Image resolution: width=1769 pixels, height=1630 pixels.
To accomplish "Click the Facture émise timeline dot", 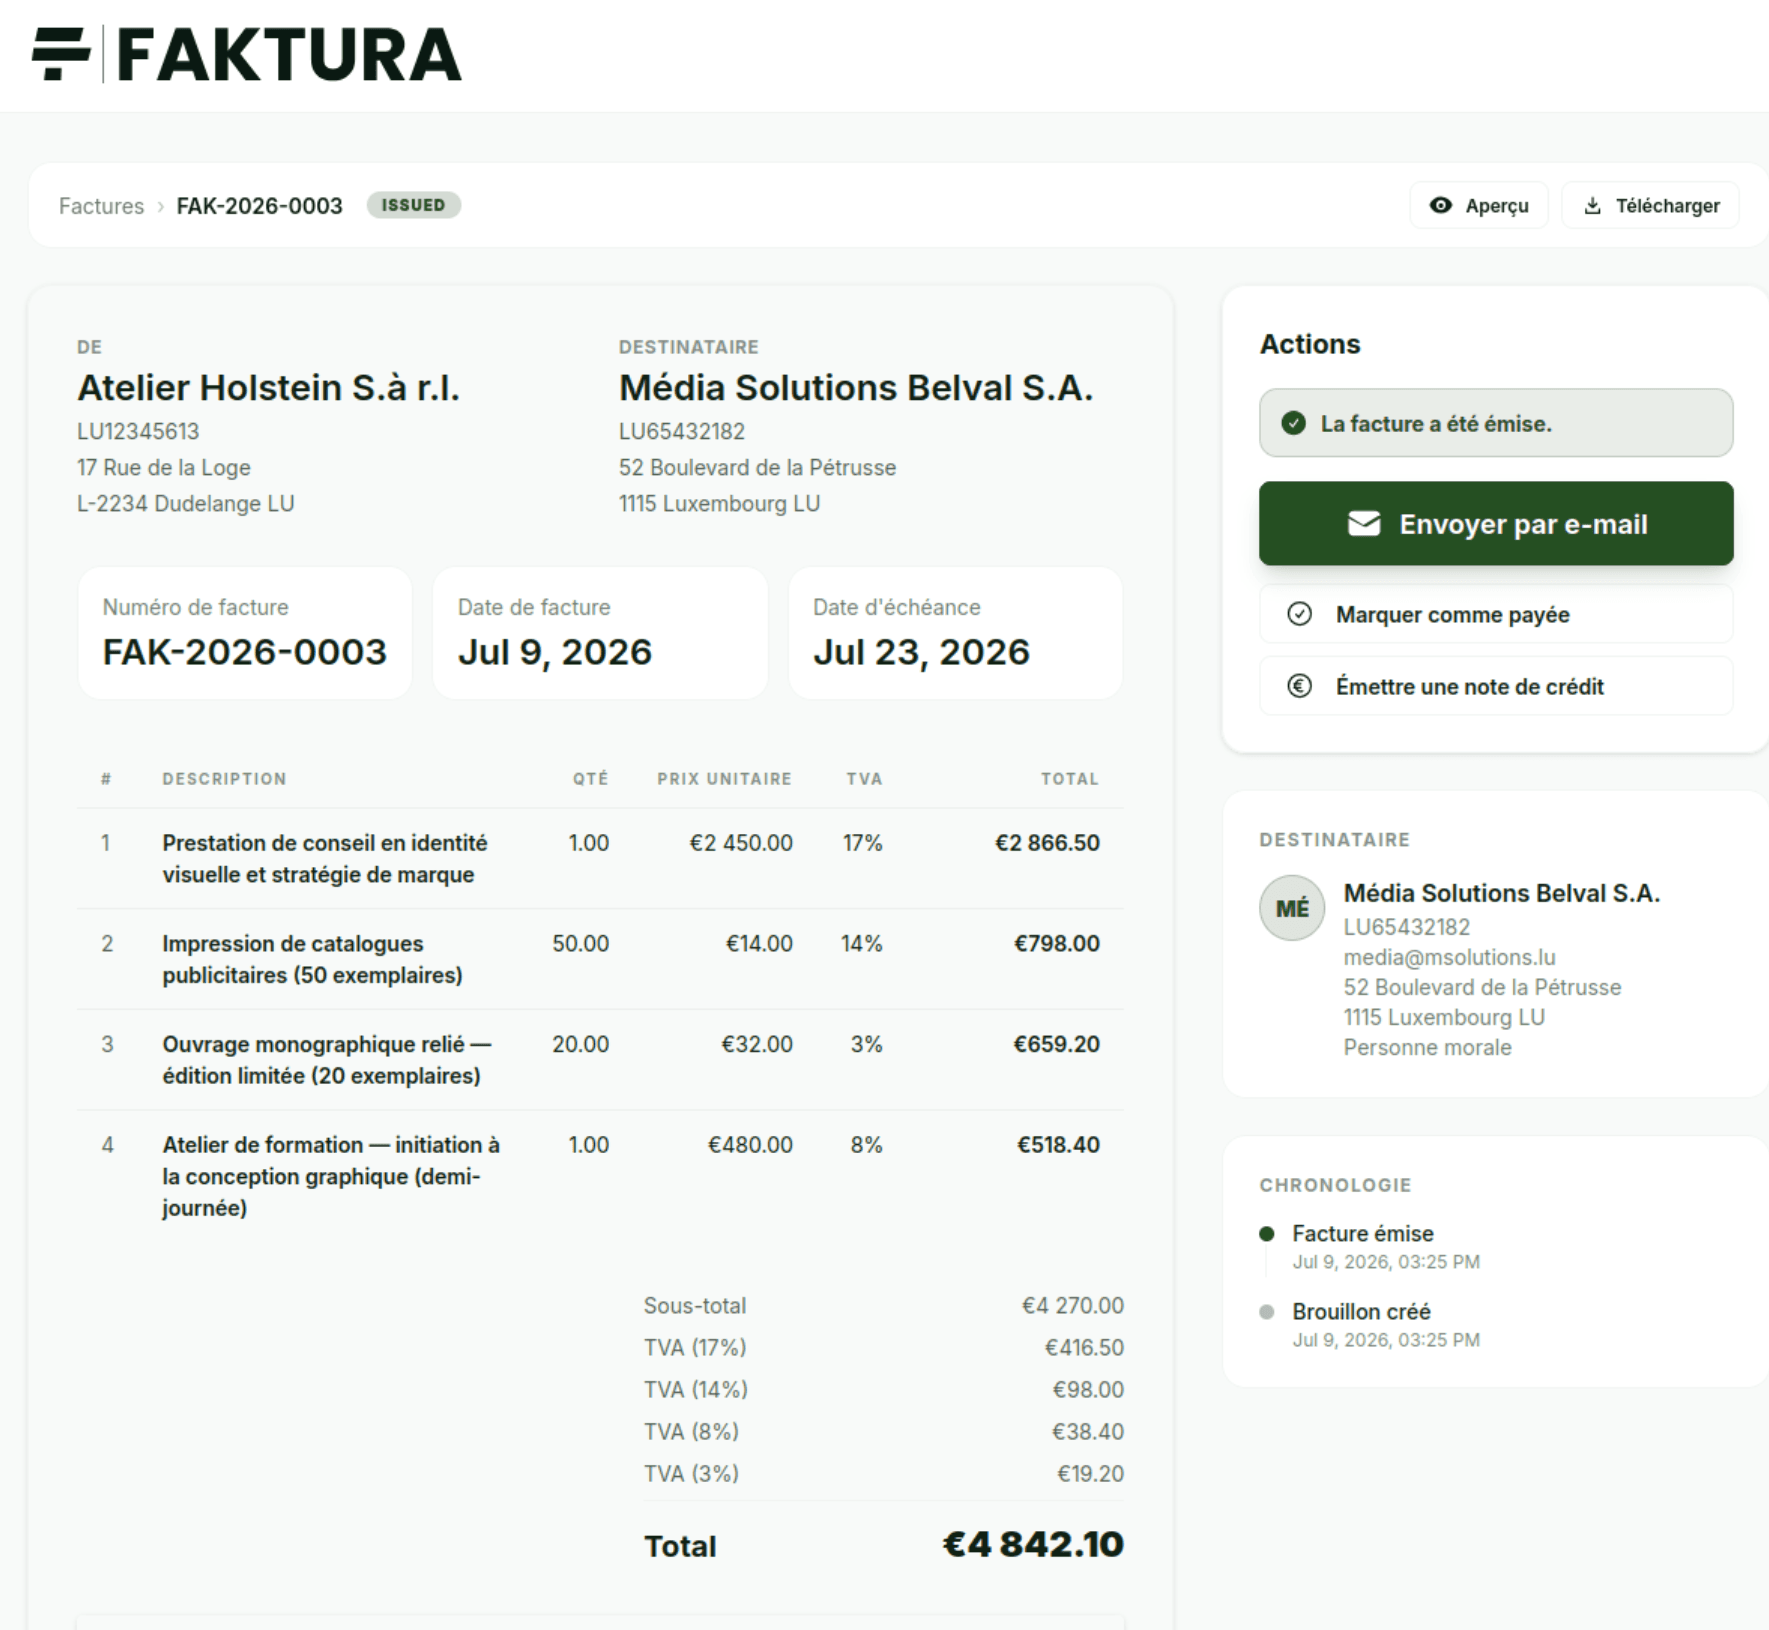I will [x=1267, y=1234].
